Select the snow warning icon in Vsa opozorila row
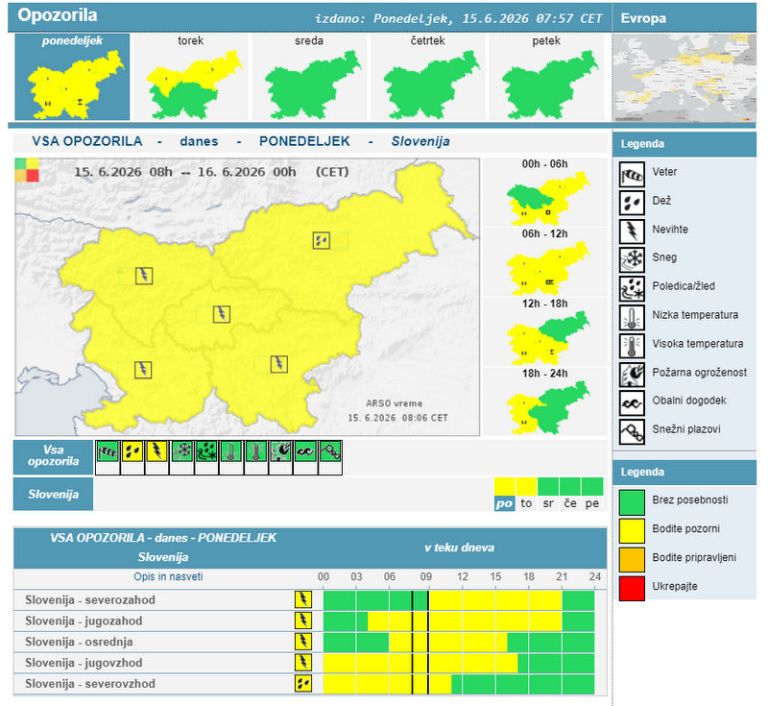This screenshot has width=768, height=706. click(182, 451)
